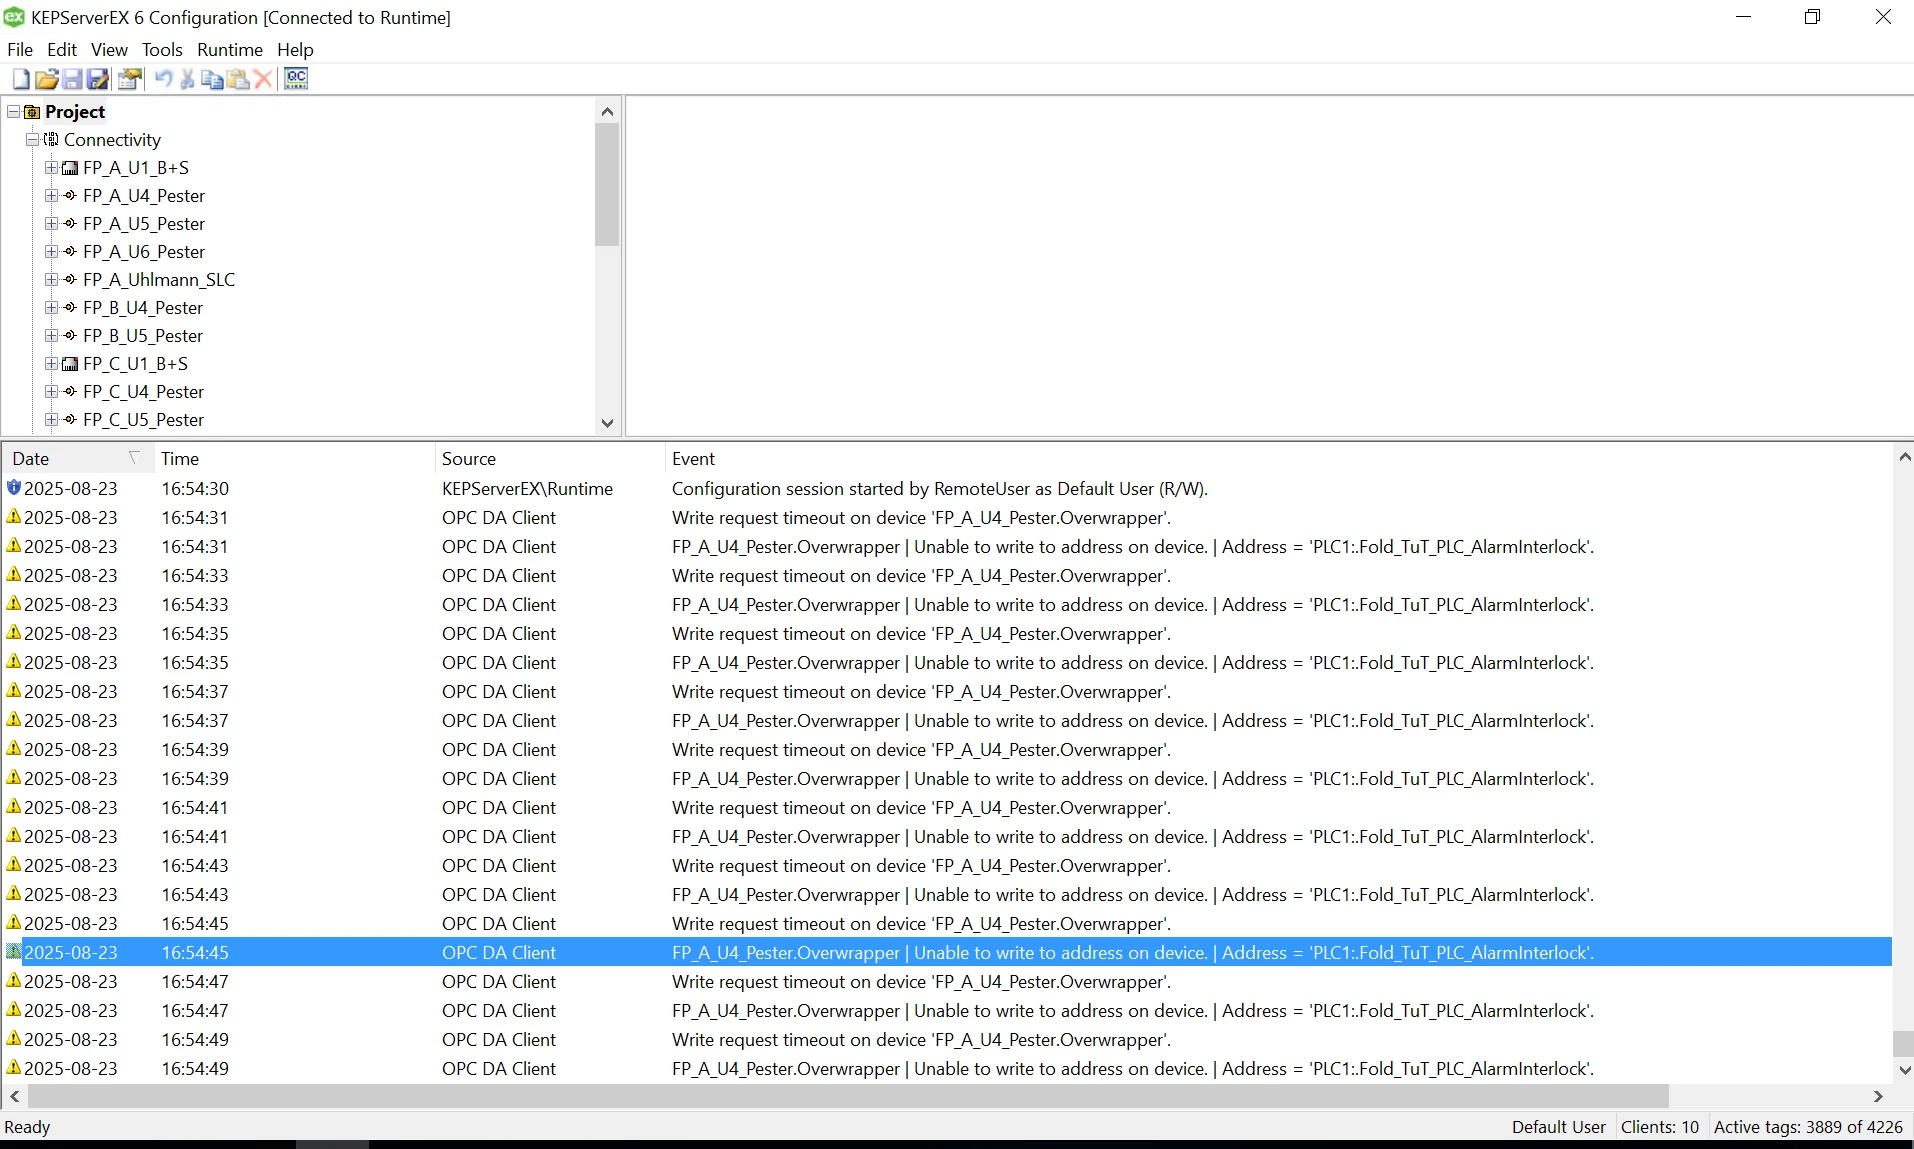Expand the FP_A_U1_B+S channel

[51, 168]
